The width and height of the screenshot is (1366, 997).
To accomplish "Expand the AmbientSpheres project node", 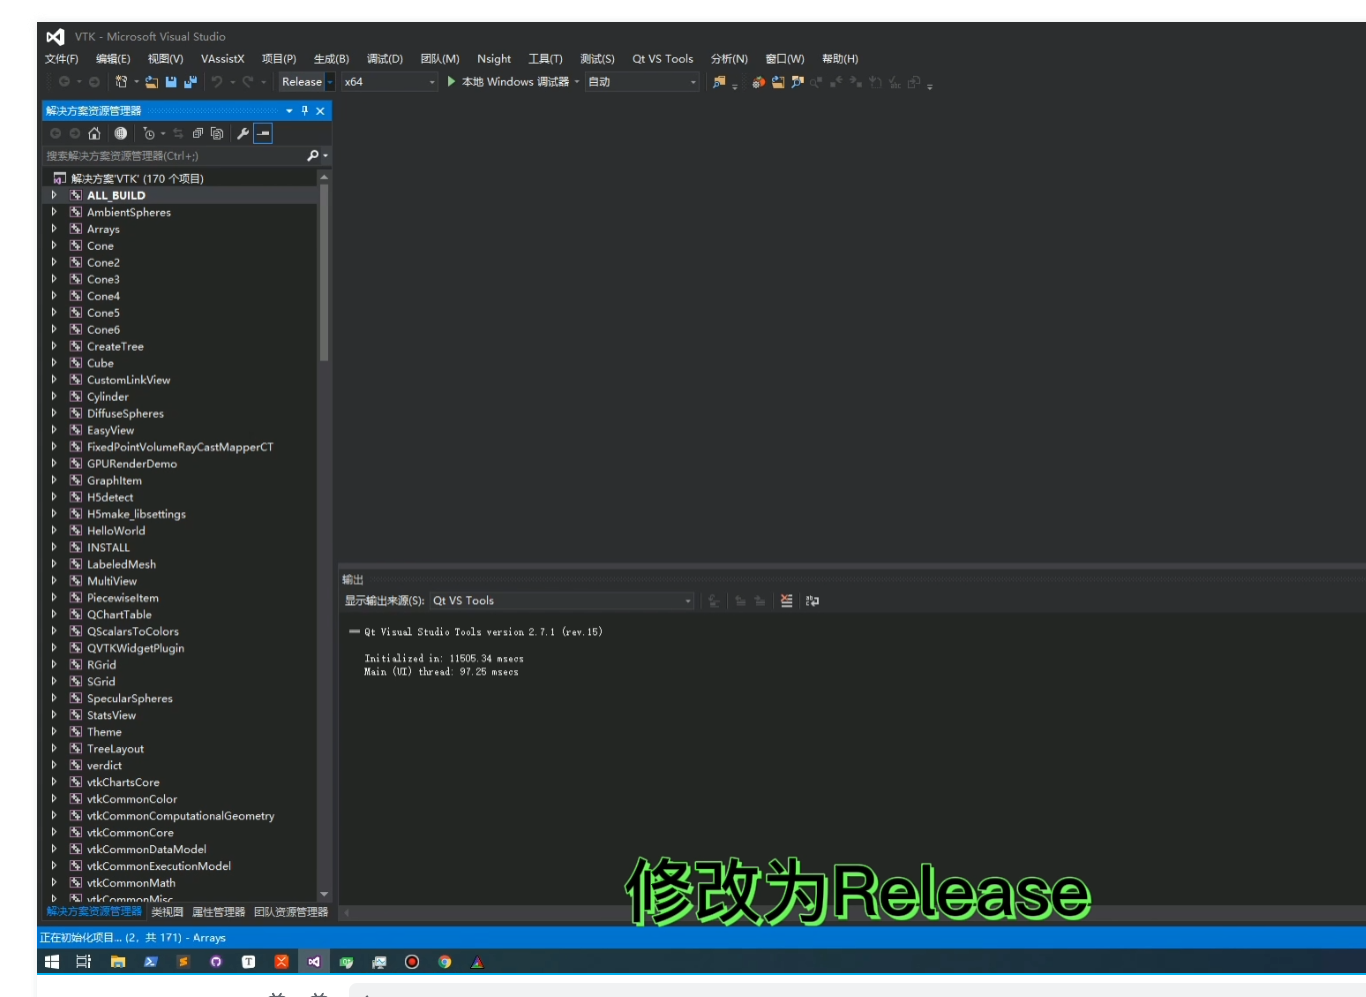I will [x=54, y=212].
